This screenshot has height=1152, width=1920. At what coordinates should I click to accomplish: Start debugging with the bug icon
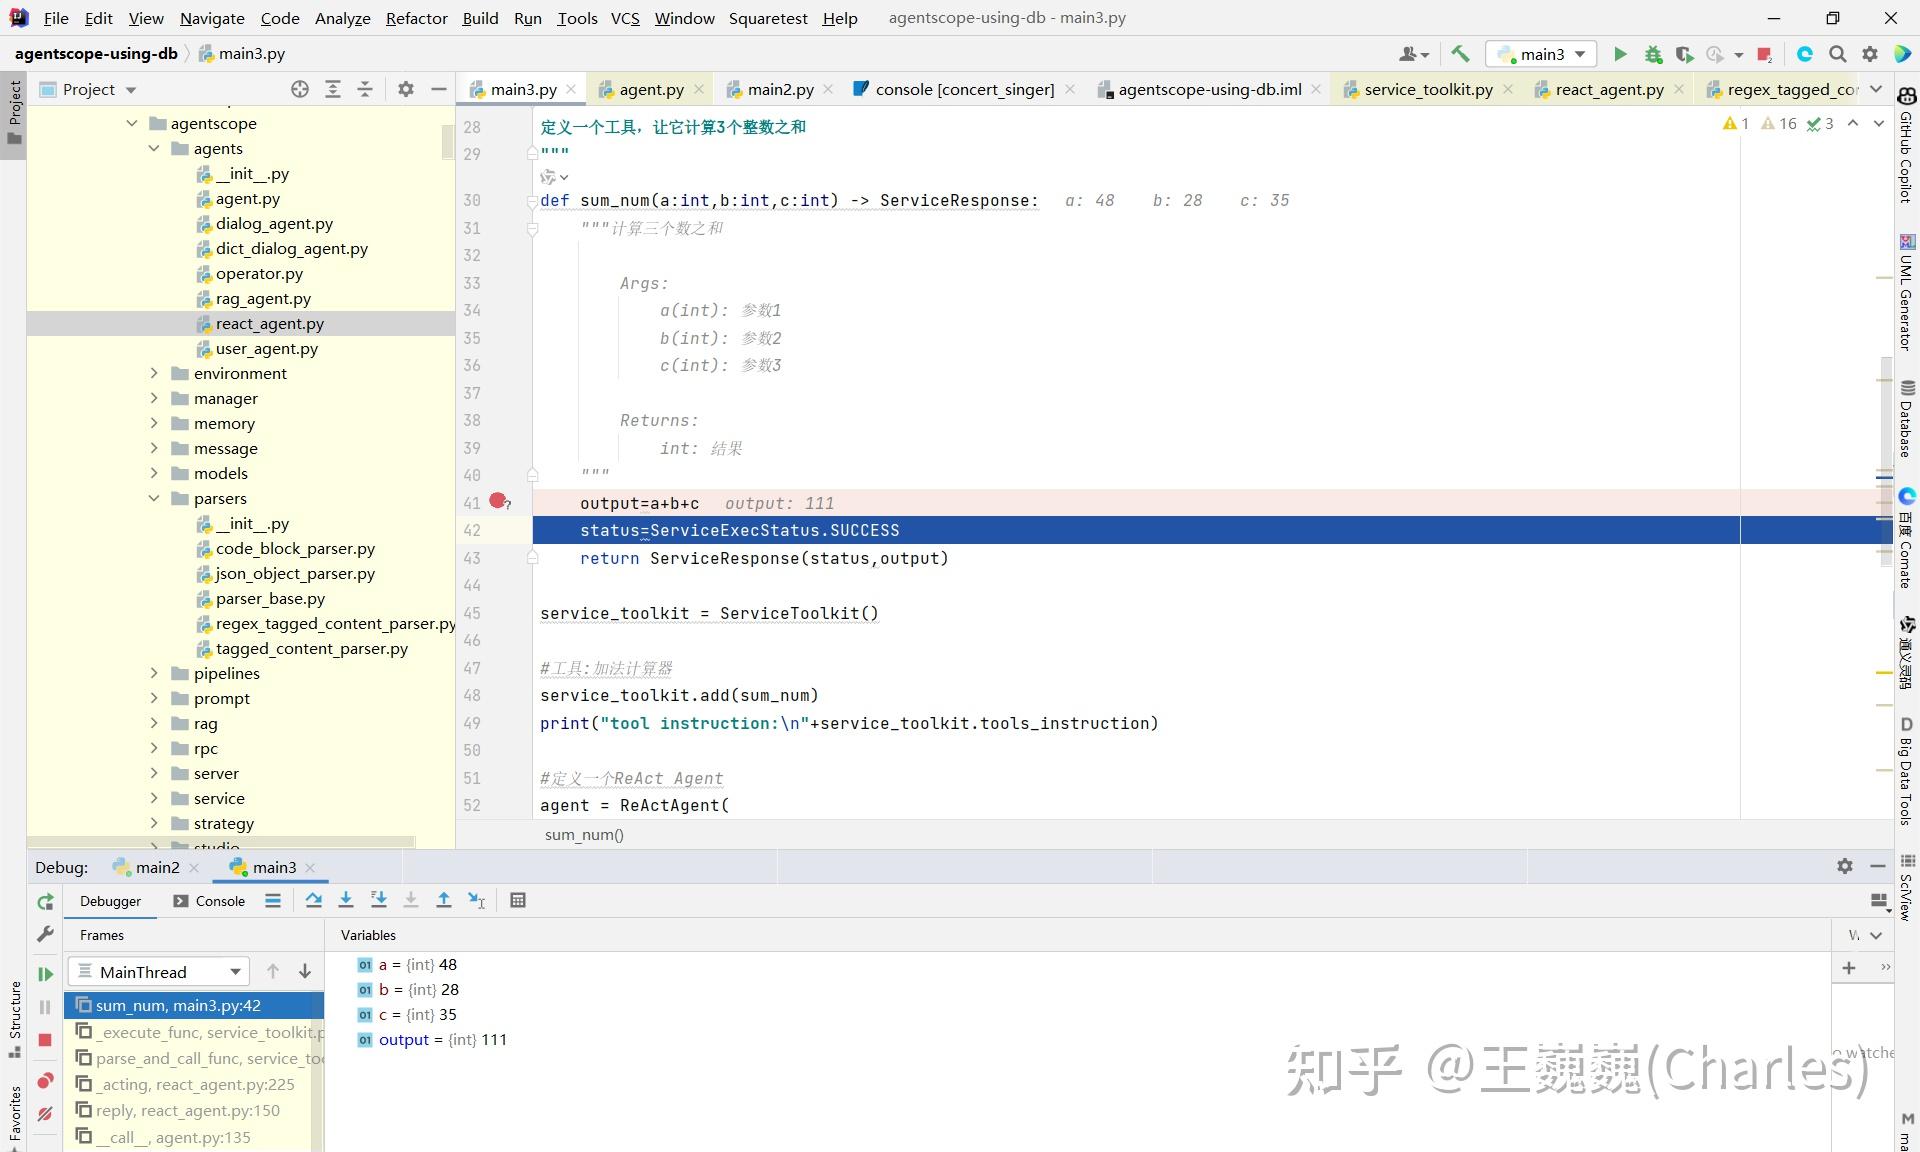tap(1653, 54)
